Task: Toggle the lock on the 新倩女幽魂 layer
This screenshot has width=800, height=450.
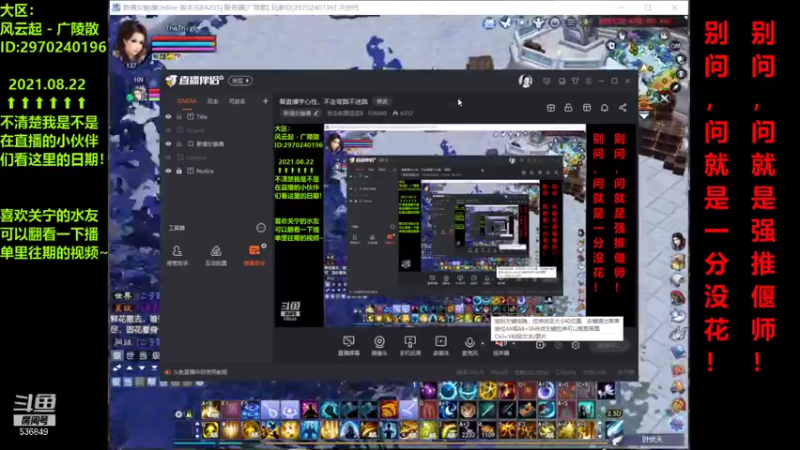Action: click(179, 144)
